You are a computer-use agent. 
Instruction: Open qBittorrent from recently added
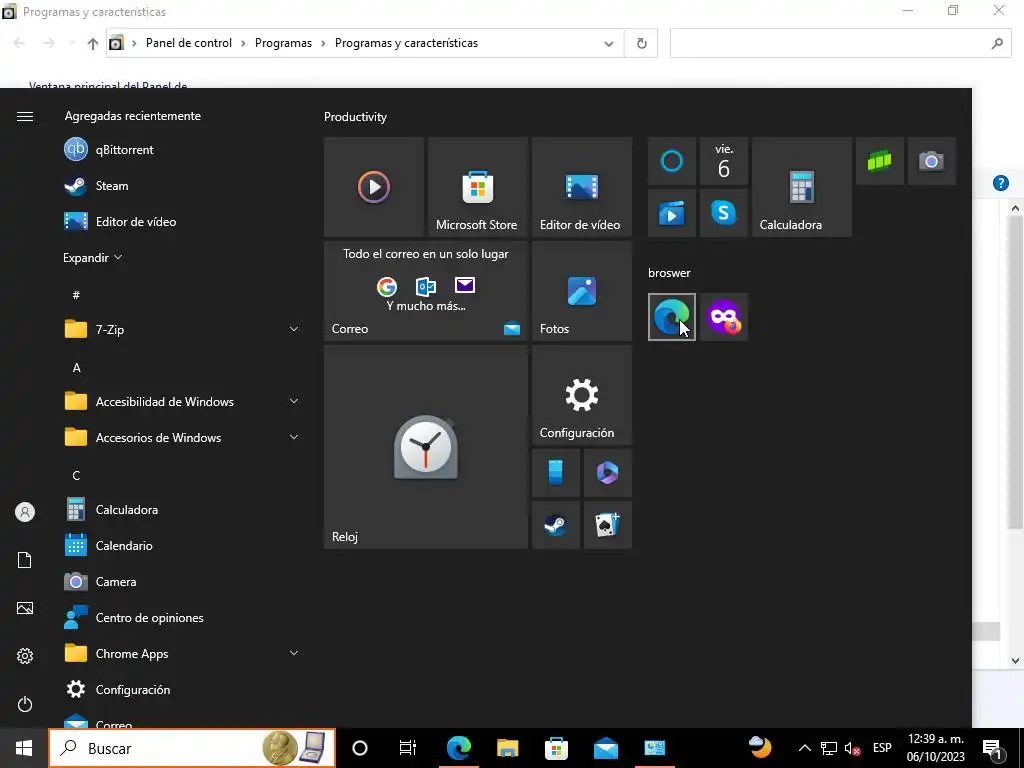pos(183,150)
